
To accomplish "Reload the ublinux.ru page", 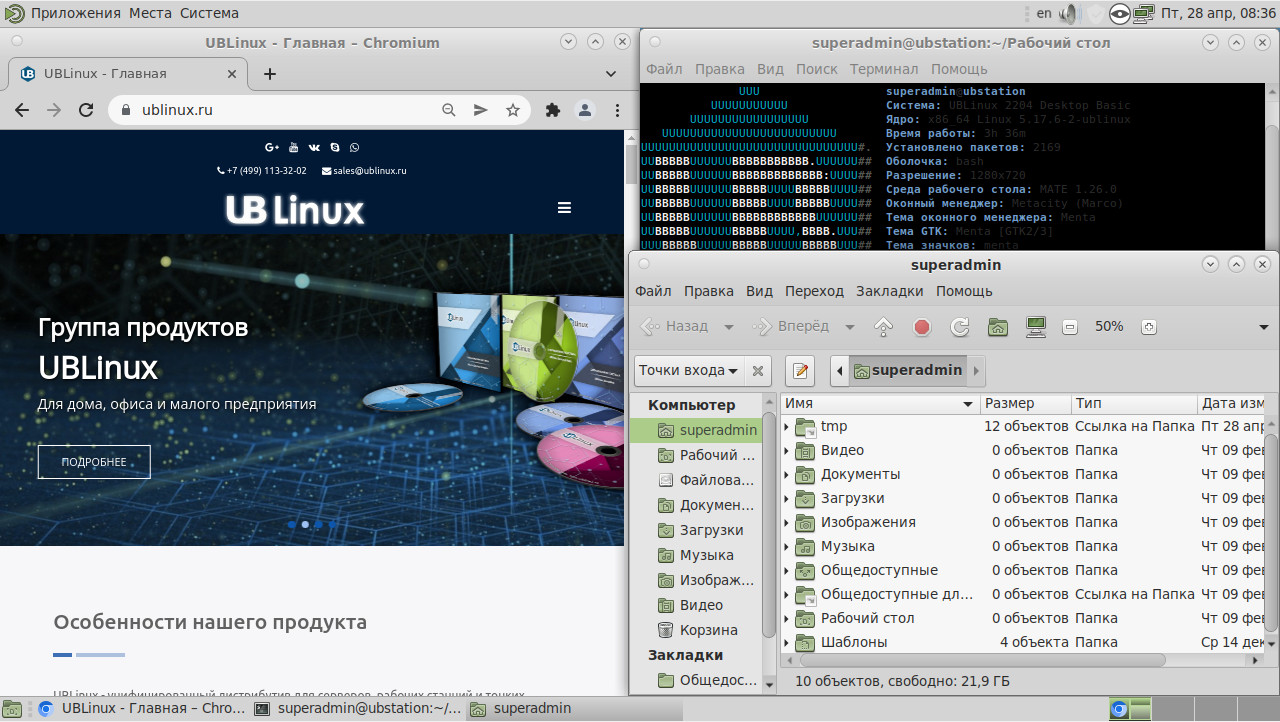I will point(86,110).
